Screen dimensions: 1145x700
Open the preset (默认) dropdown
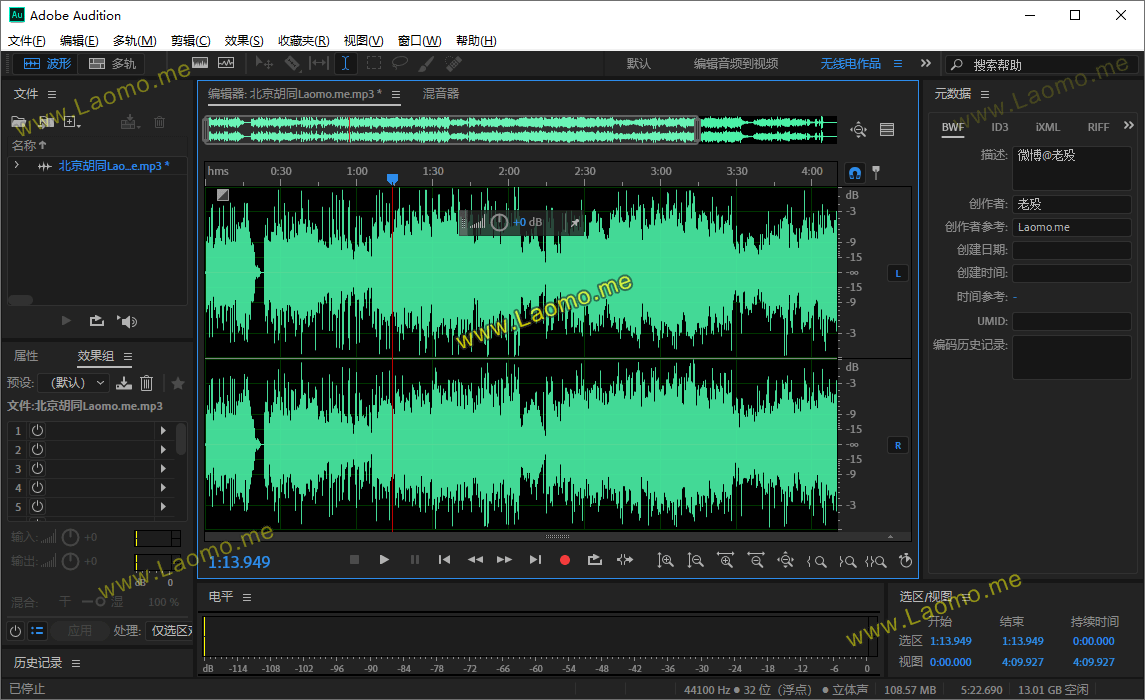75,382
